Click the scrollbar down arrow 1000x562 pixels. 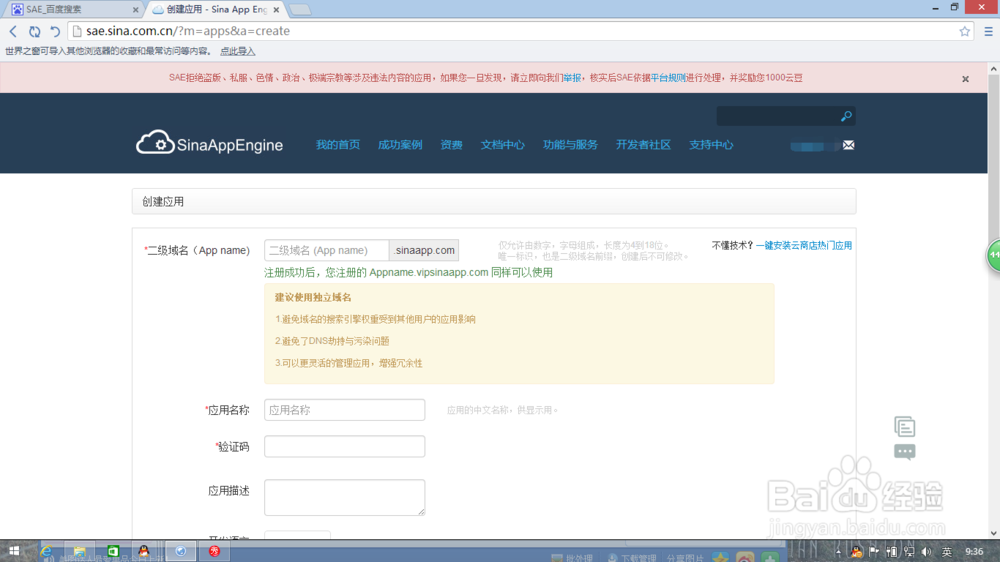coord(994,533)
